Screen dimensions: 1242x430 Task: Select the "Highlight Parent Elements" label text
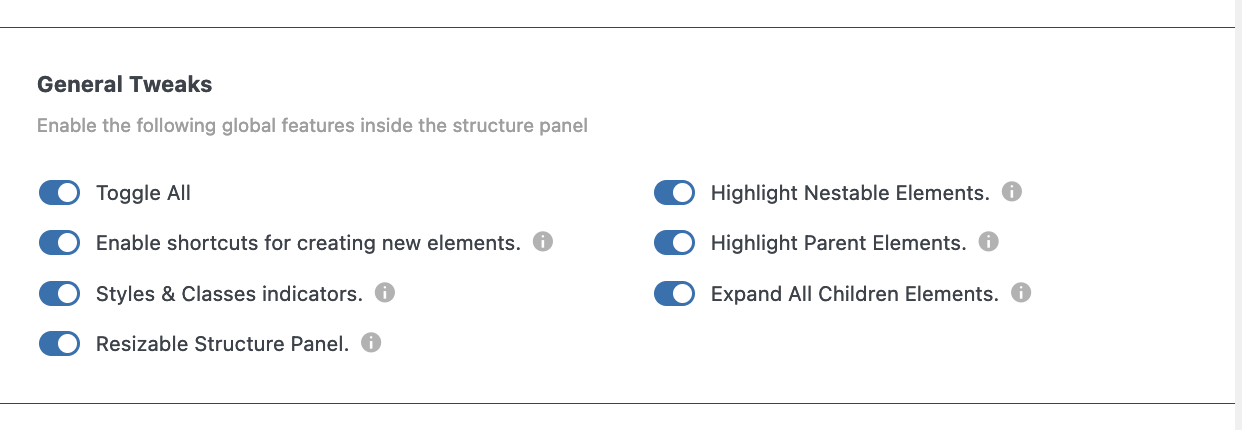(838, 243)
